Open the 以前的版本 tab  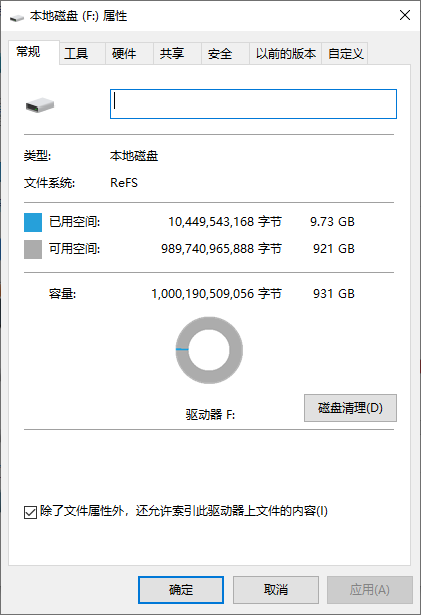pyautogui.click(x=286, y=53)
